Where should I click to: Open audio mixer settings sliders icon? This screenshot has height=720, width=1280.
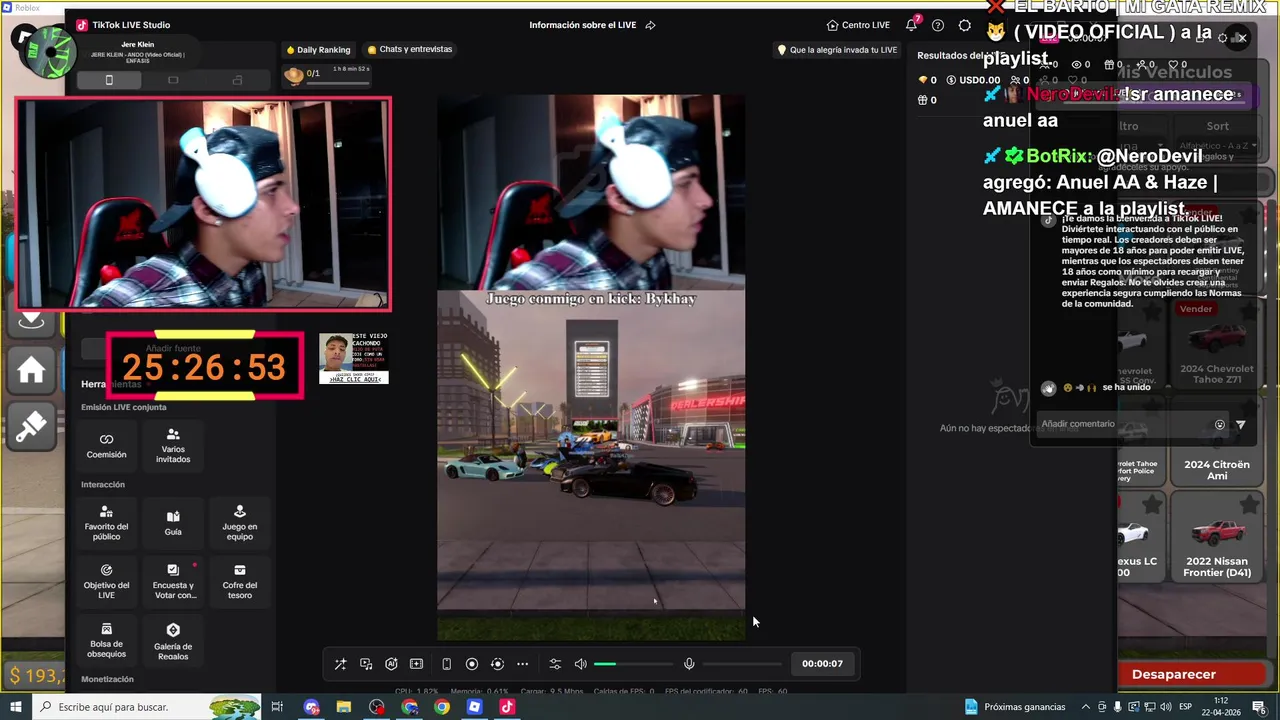(x=555, y=664)
